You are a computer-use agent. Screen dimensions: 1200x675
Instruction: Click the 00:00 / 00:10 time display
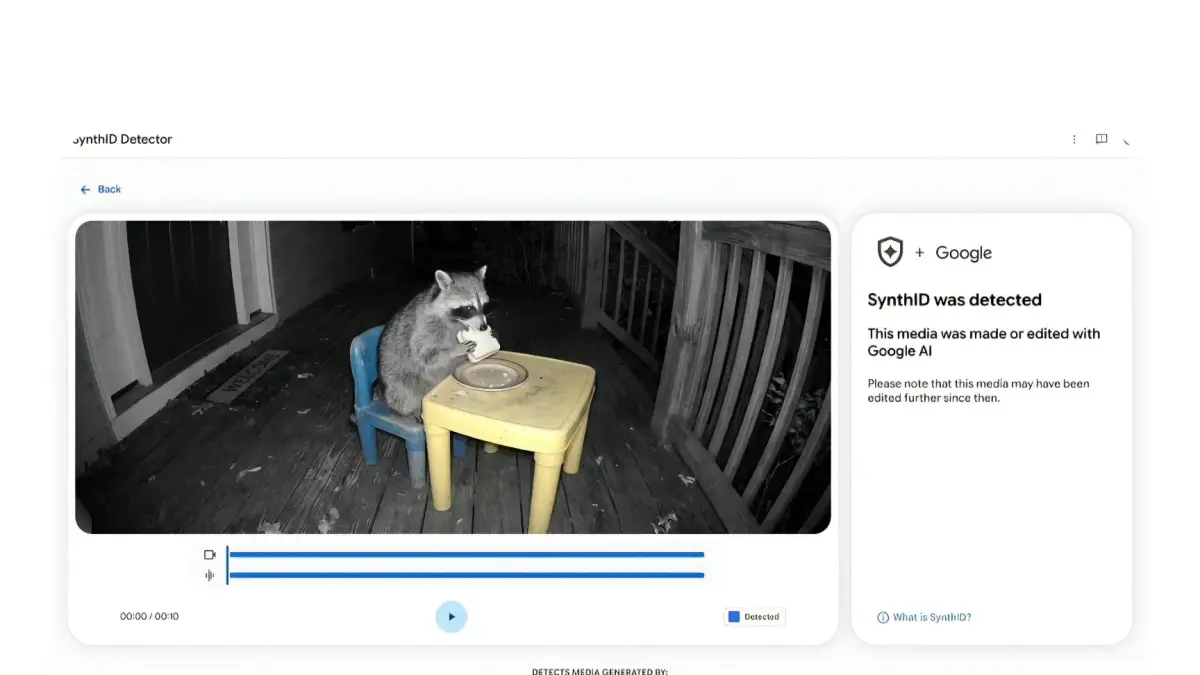pos(149,617)
